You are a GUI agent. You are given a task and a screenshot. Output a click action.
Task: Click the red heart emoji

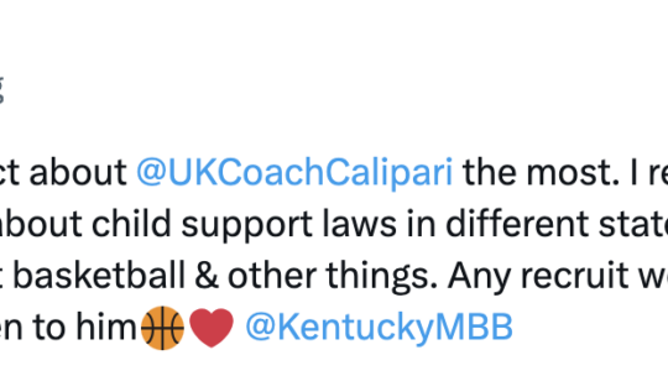point(211,328)
